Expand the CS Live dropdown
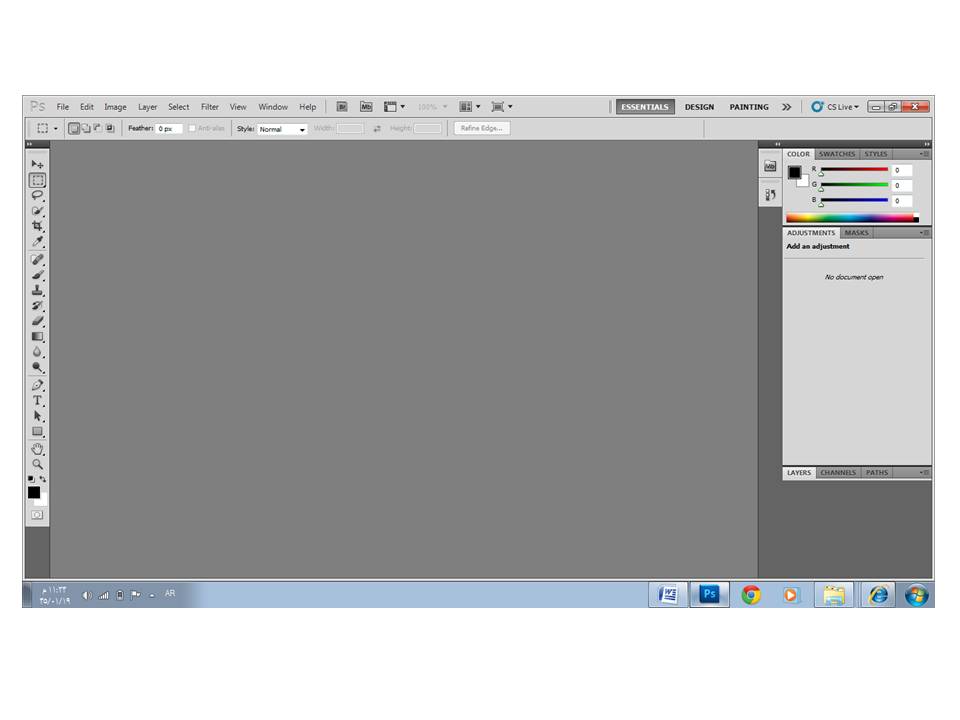Image resolution: width=960 pixels, height=720 pixels. [835, 107]
